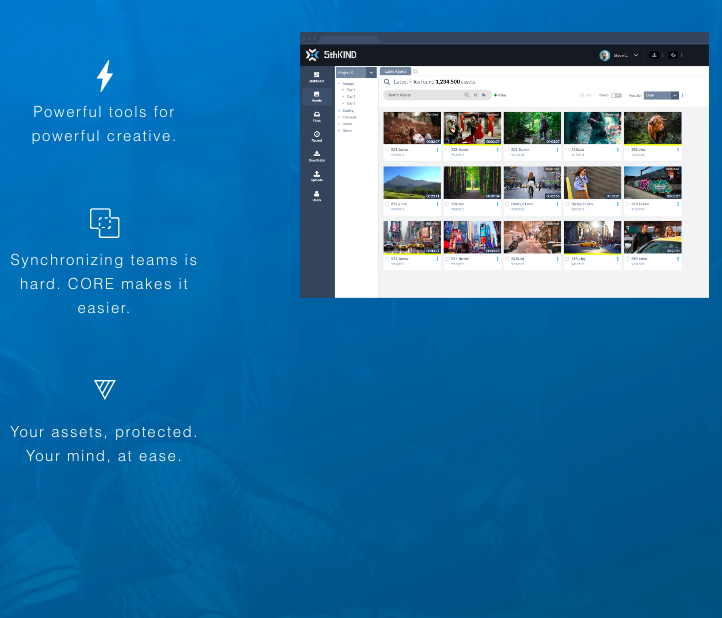Screen dimensions: 722x618
Task: Open the View By Date dropdown
Action: tap(661, 95)
